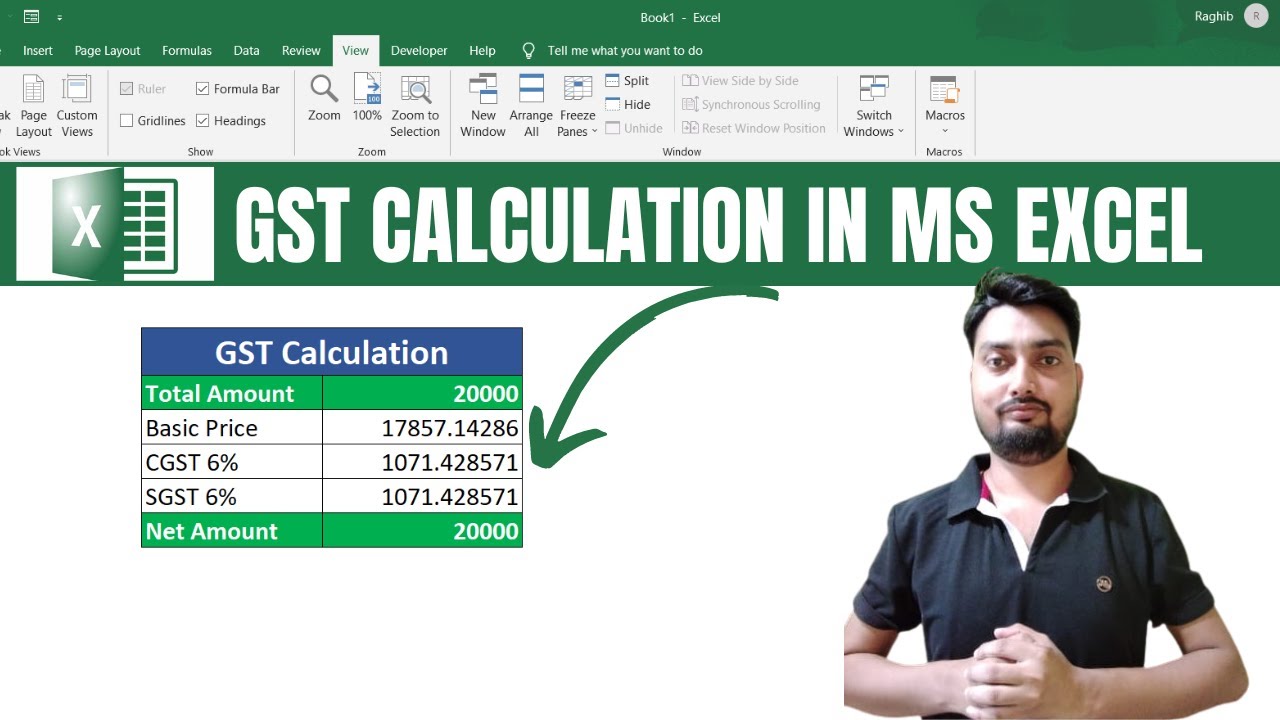
Task: Click the Tell me lightbulb icon
Action: (x=529, y=50)
